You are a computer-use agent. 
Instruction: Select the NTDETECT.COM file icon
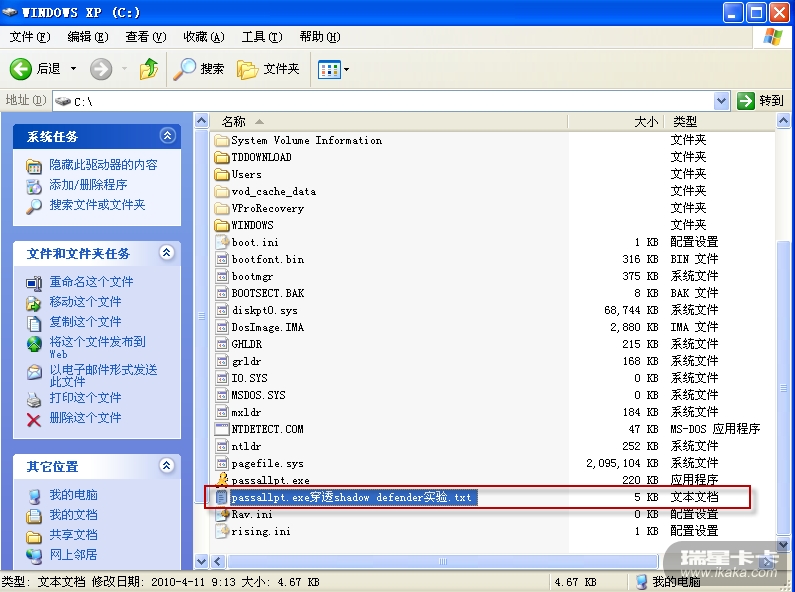point(222,429)
